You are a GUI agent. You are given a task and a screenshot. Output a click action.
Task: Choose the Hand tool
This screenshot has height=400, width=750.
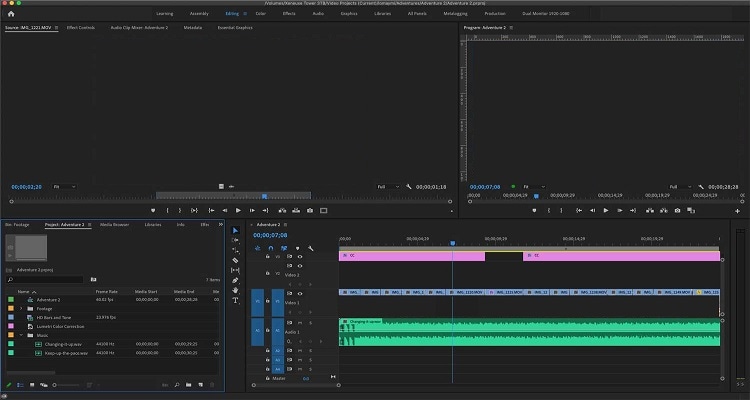(x=236, y=290)
